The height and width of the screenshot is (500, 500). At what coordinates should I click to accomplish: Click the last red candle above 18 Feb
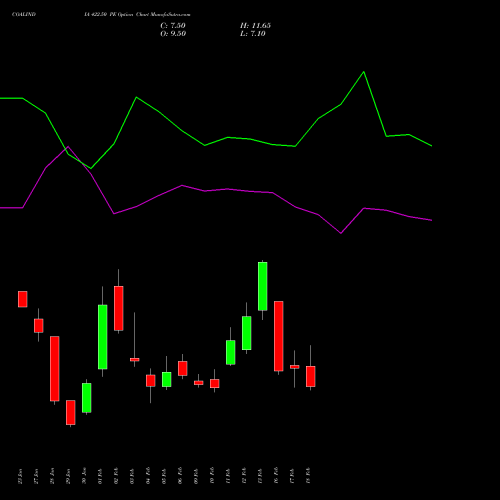(311, 376)
